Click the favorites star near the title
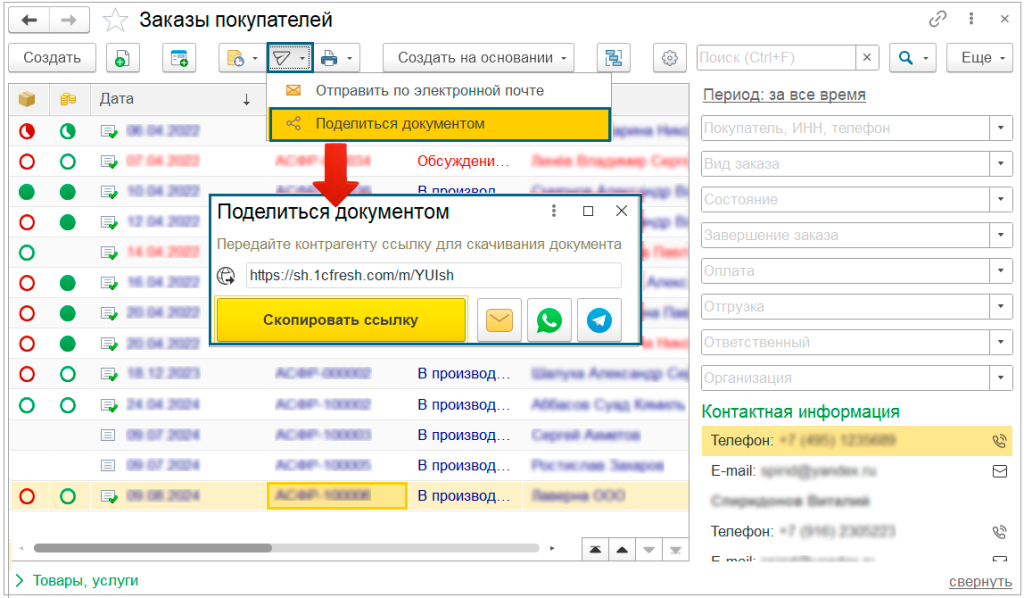This screenshot has width=1024, height=598. tap(114, 18)
